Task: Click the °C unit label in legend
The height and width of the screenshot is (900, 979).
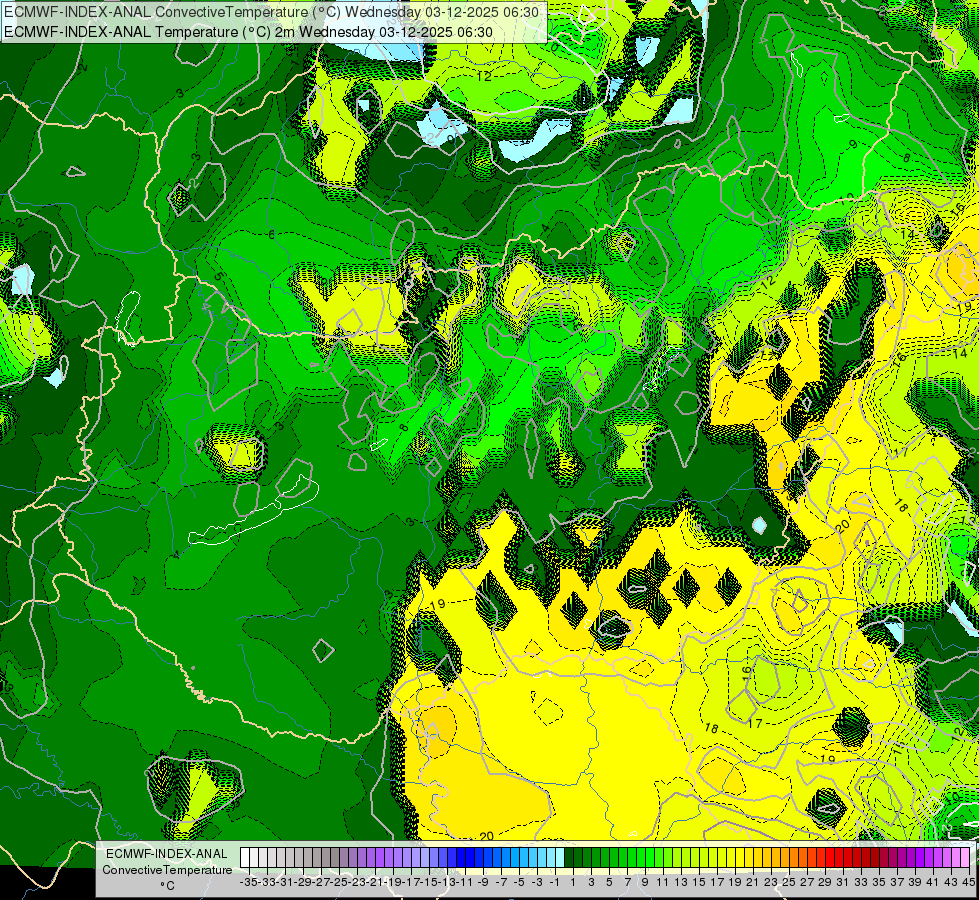Action: click(x=167, y=886)
